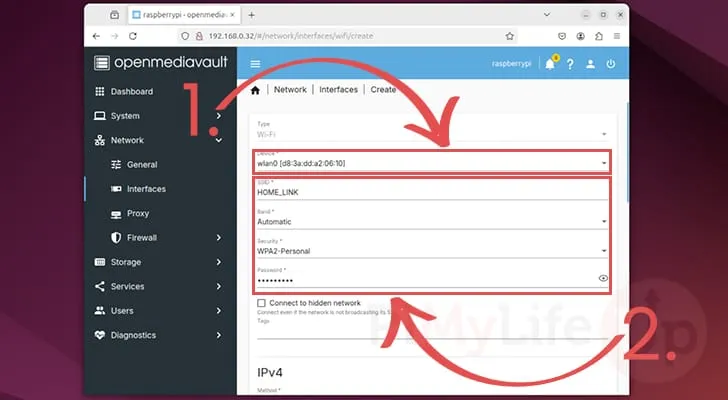
Task: Open the Security dropdown WPA2-Personal
Action: (x=432, y=251)
